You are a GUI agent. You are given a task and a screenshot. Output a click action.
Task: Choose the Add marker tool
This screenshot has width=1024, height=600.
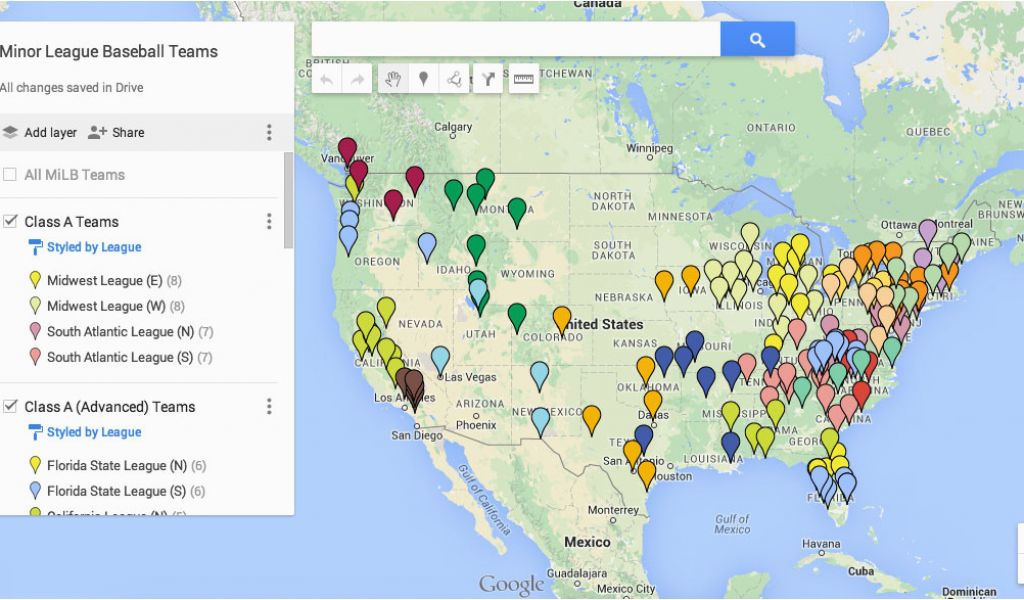[423, 79]
